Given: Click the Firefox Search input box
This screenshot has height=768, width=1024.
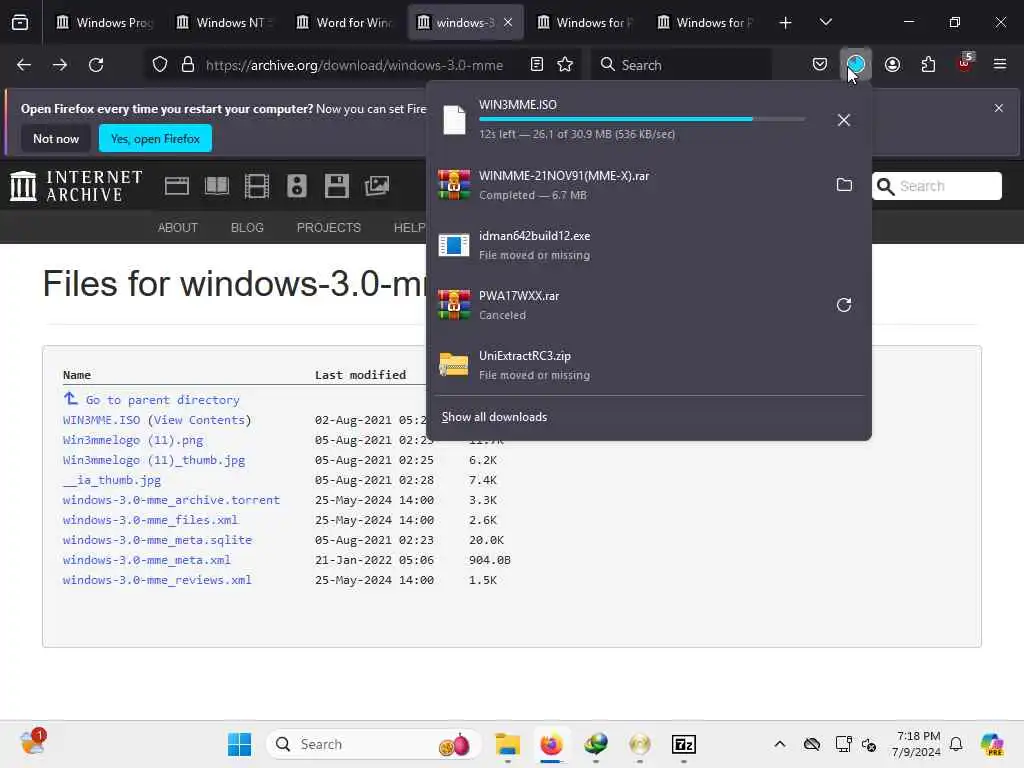Looking at the screenshot, I should [682, 65].
